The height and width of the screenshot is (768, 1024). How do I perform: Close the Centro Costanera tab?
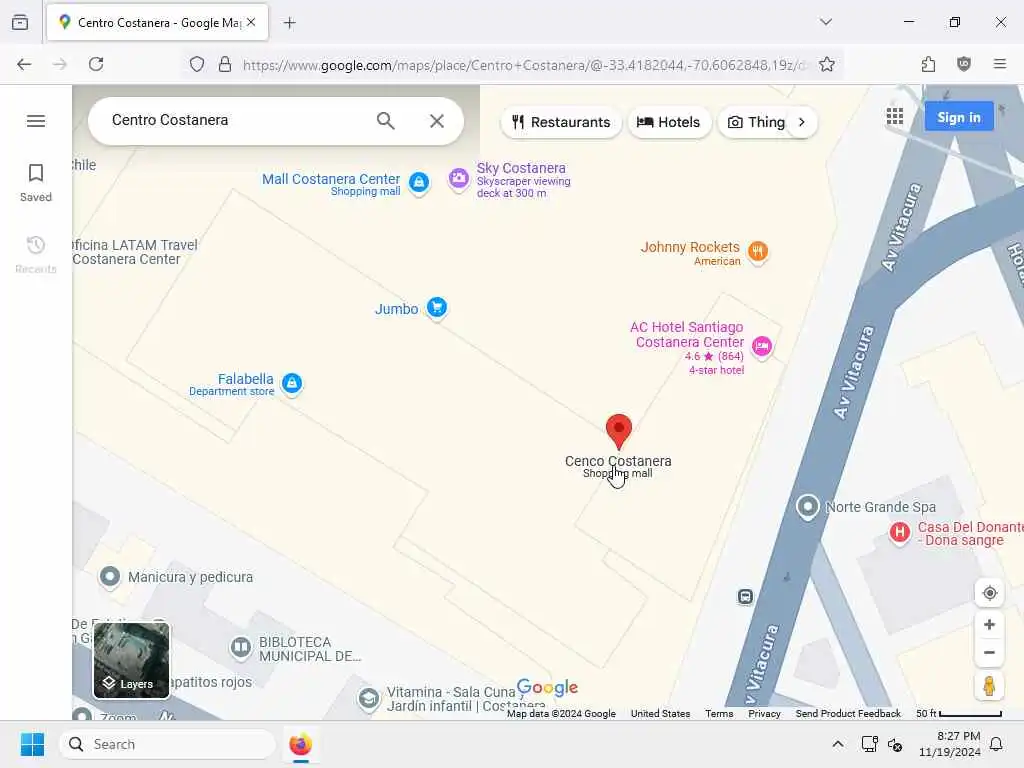(251, 22)
